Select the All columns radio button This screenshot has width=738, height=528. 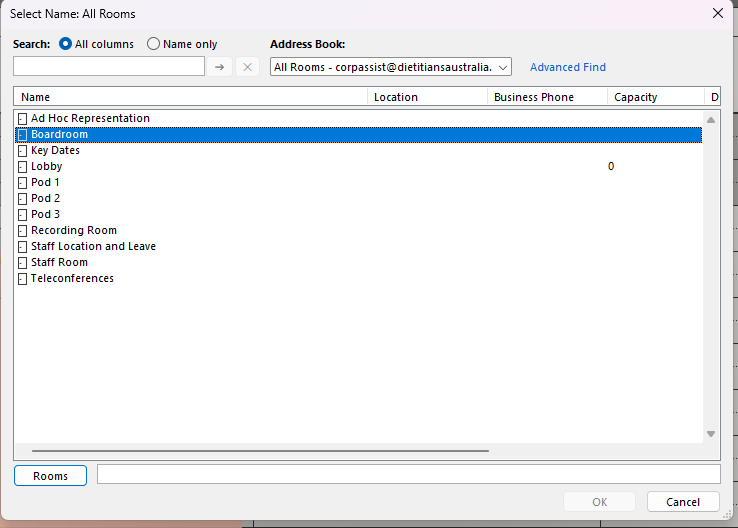pos(66,44)
